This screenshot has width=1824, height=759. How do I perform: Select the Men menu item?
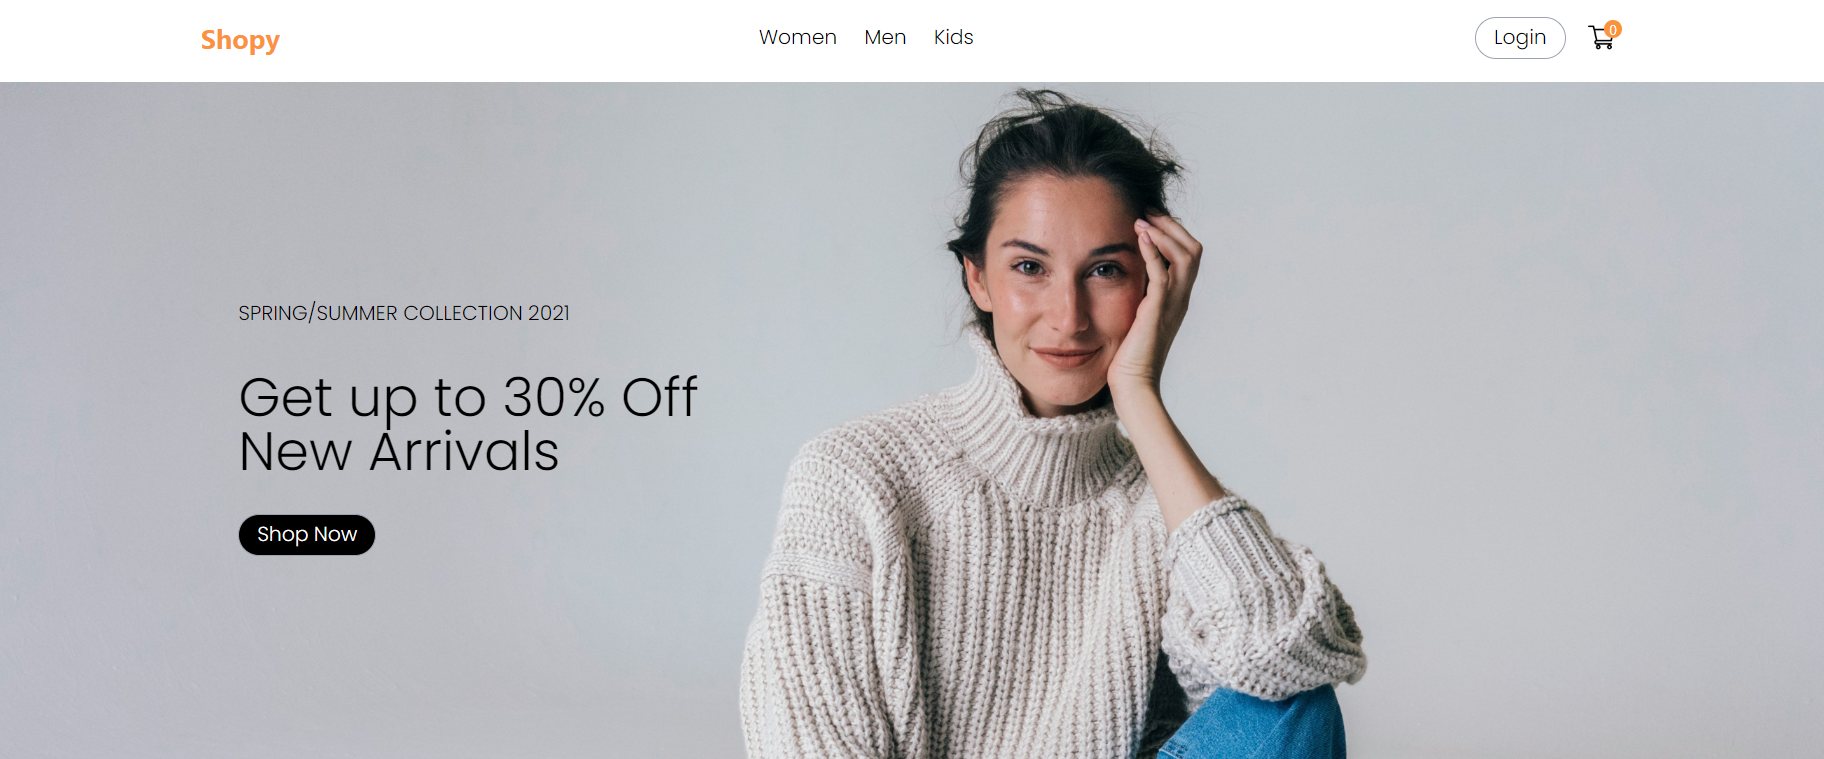(885, 37)
